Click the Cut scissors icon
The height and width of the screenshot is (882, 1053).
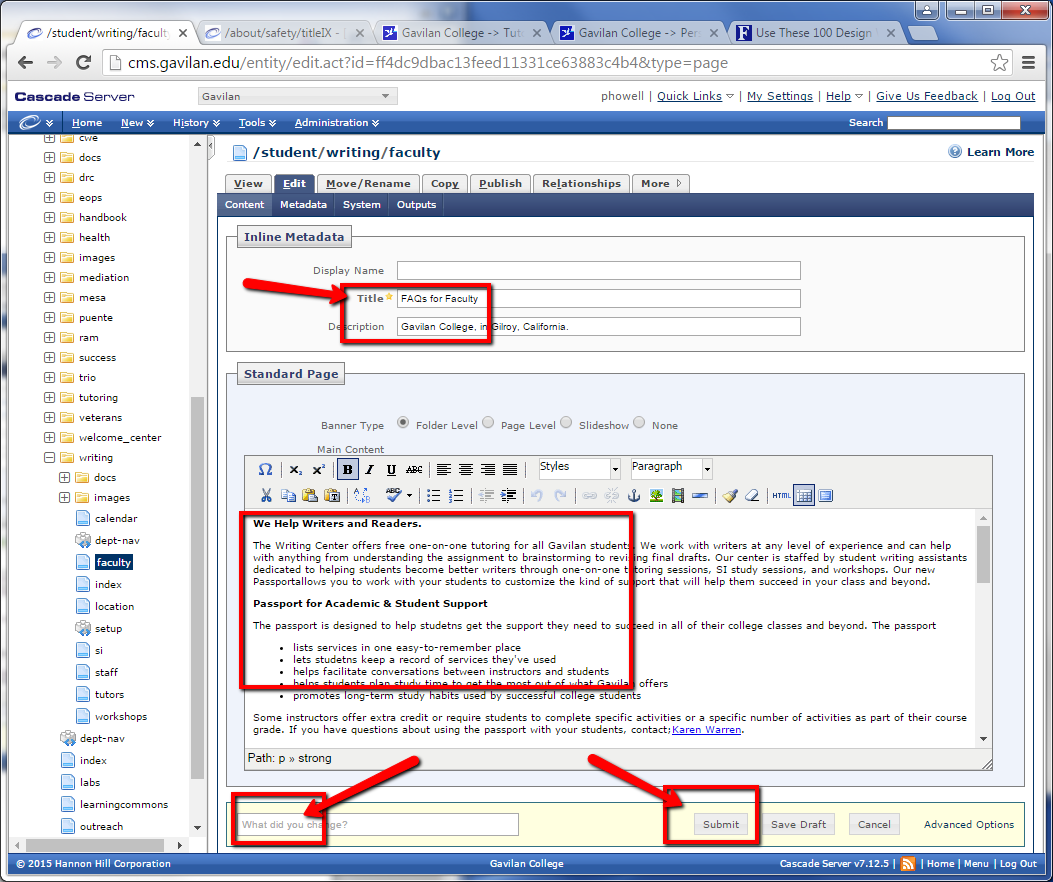click(x=266, y=496)
